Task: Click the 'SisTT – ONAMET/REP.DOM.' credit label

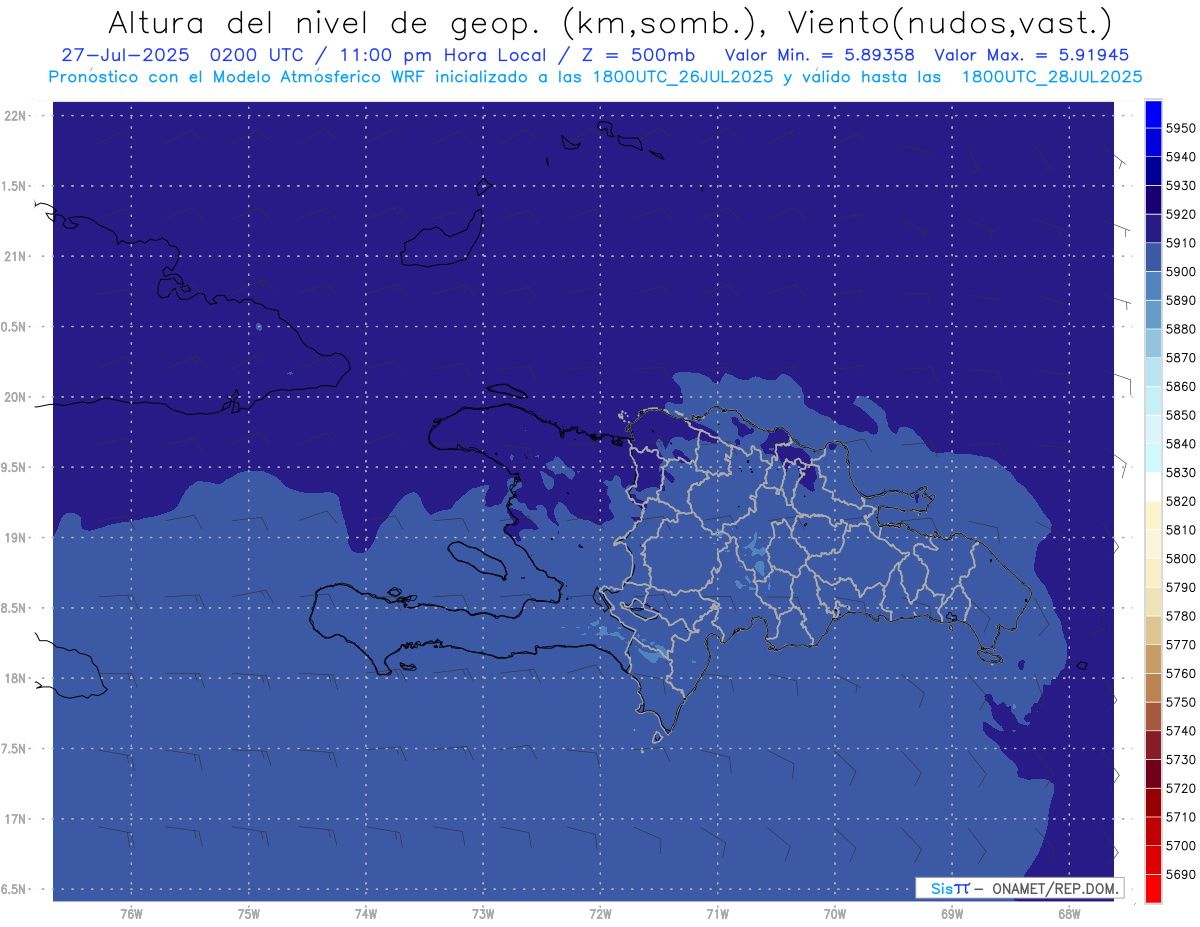Action: [1020, 888]
